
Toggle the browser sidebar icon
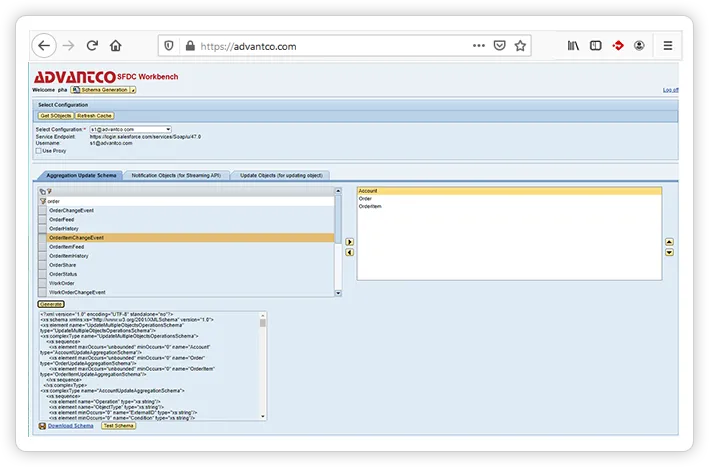(596, 46)
